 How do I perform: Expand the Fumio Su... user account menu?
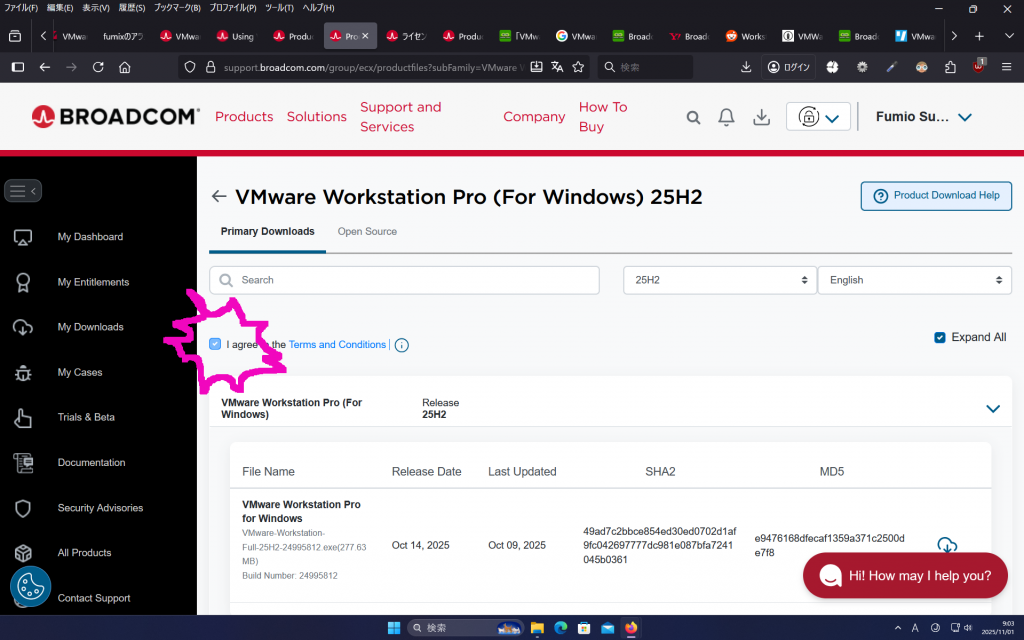pyautogui.click(x=923, y=117)
